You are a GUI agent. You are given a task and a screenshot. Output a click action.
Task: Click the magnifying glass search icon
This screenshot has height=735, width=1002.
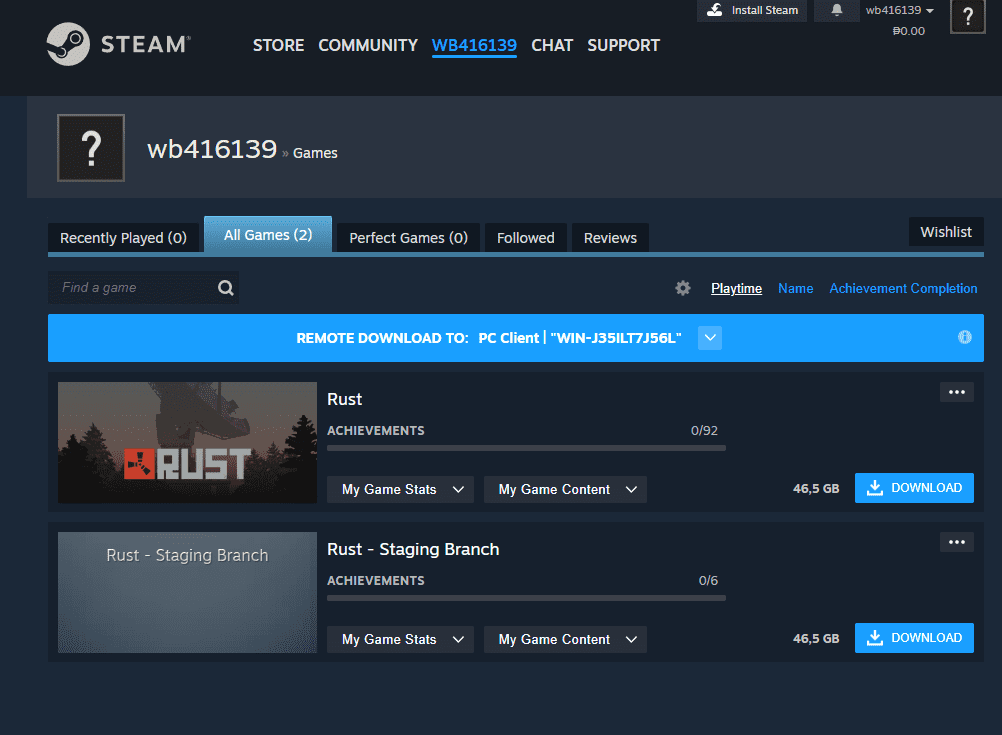click(x=225, y=287)
